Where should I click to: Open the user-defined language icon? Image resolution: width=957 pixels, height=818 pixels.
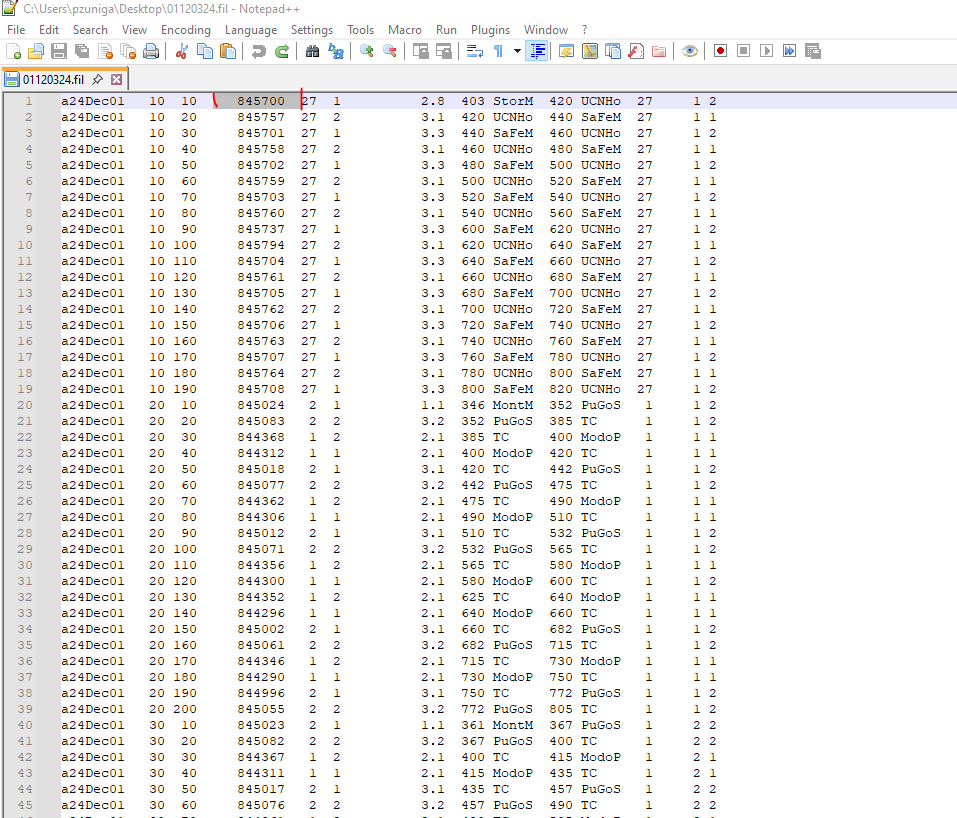tap(566, 51)
